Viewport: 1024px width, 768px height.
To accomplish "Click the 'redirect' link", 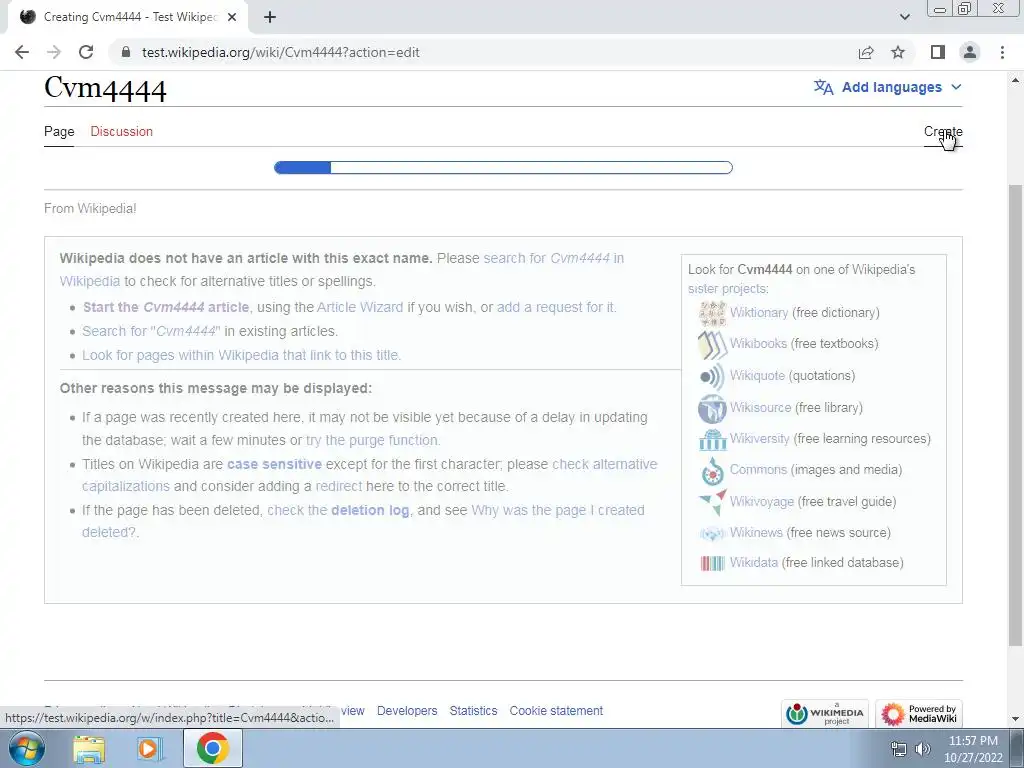I will [x=338, y=487].
